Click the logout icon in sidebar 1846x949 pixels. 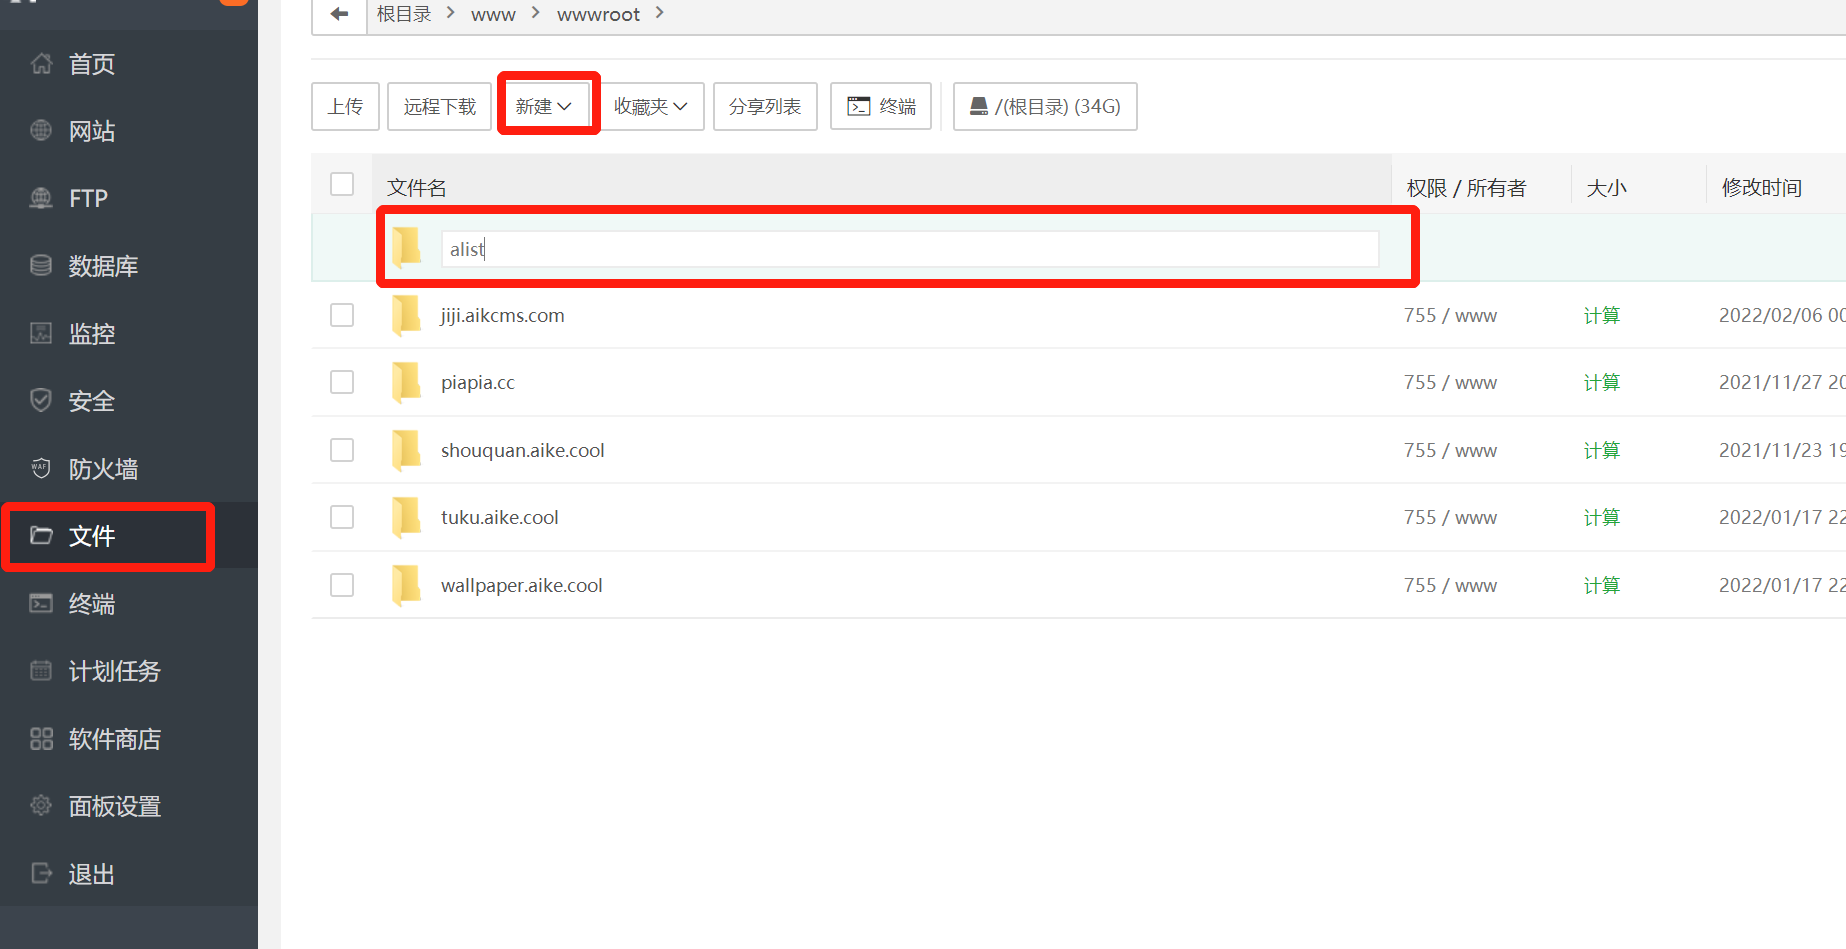click(41, 874)
